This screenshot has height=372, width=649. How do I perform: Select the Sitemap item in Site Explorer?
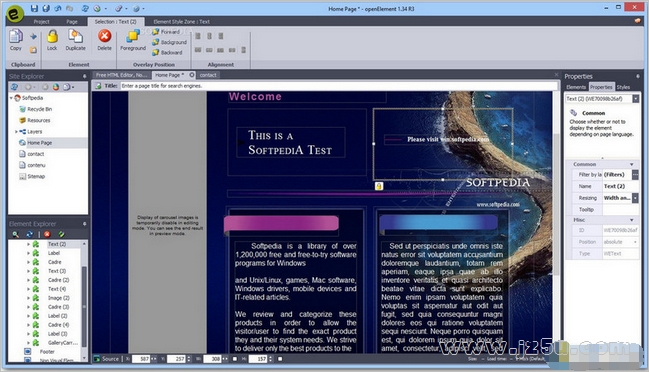(36, 176)
